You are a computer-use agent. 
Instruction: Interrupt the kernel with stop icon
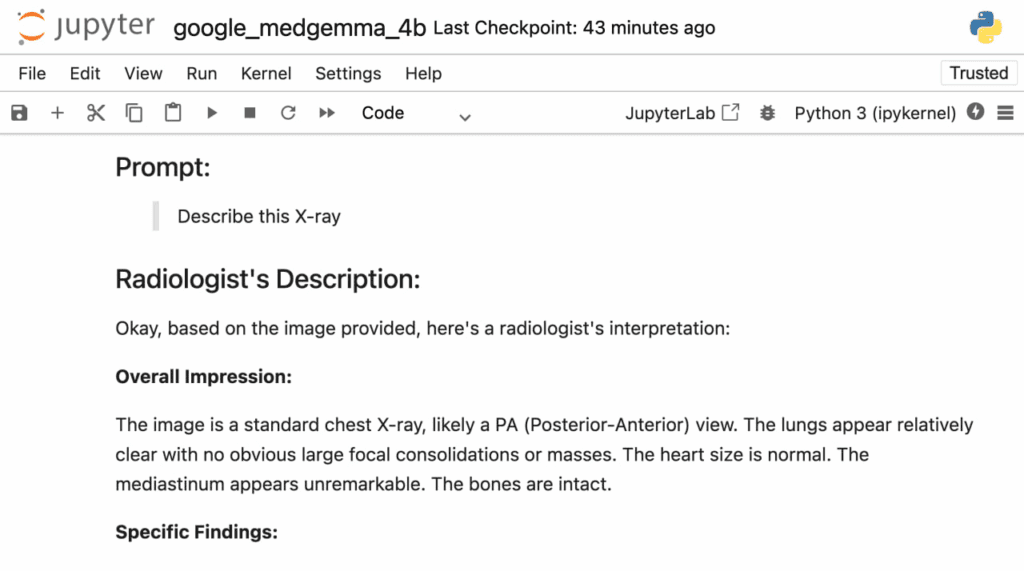[250, 113]
